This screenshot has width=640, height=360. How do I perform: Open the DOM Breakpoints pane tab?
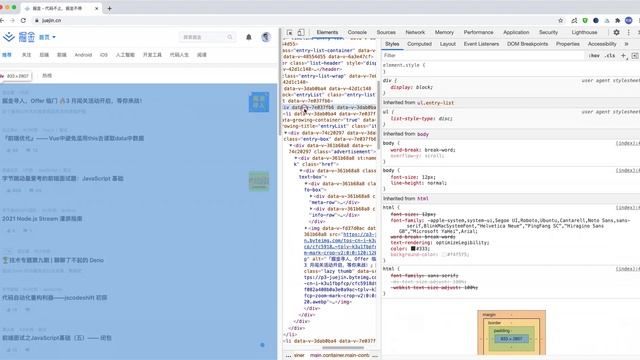click(x=527, y=44)
